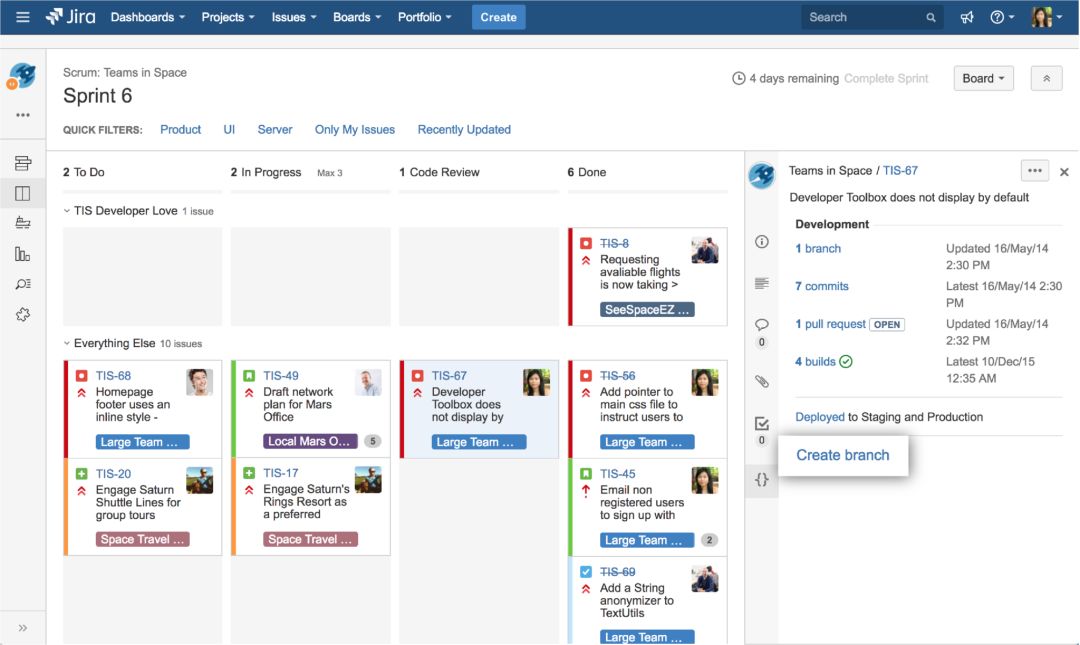Expand the sidebar with the double chevron
This screenshot has height=645, width=1080.
coord(23,628)
